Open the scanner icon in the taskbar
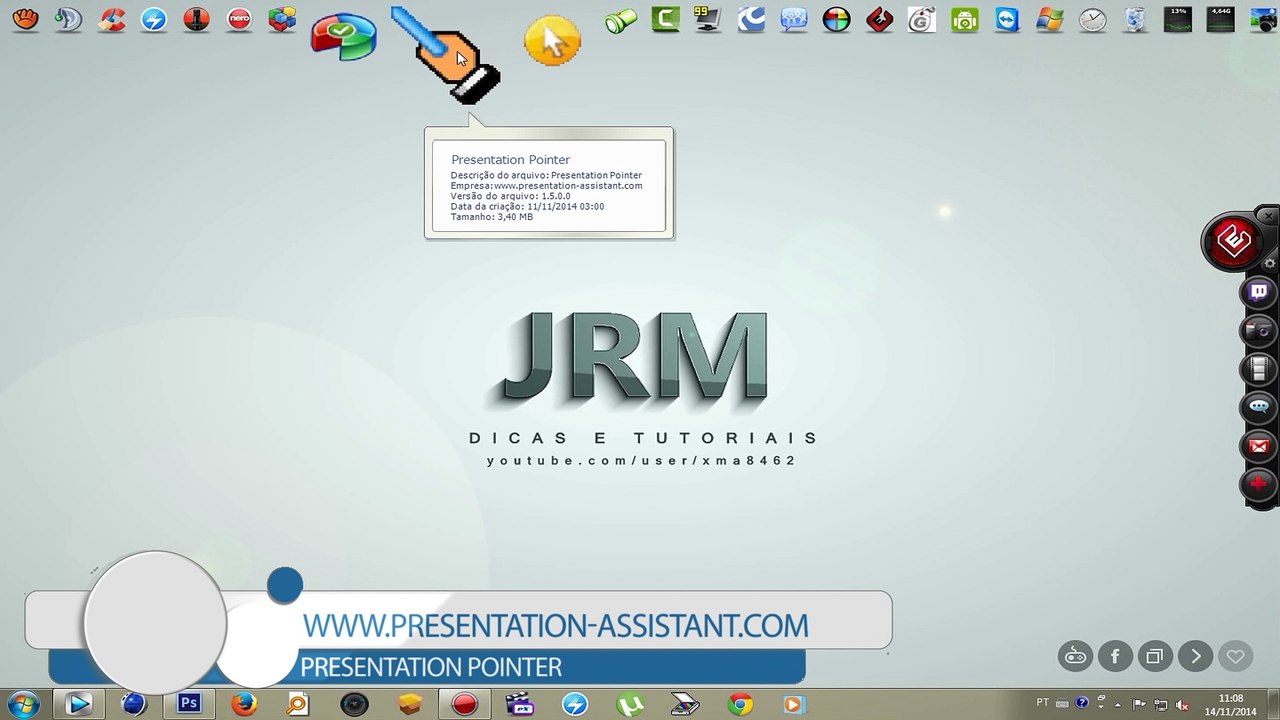This screenshot has width=1280, height=720. tap(685, 704)
